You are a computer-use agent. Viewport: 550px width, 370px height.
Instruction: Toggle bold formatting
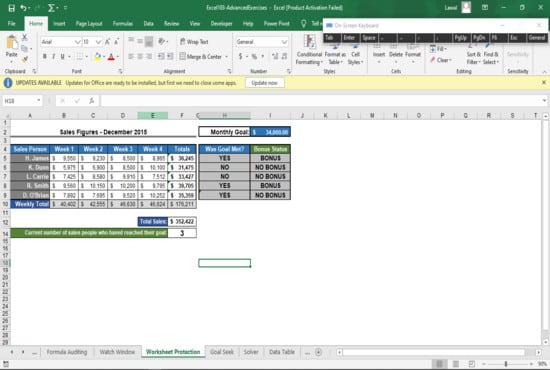click(45, 56)
